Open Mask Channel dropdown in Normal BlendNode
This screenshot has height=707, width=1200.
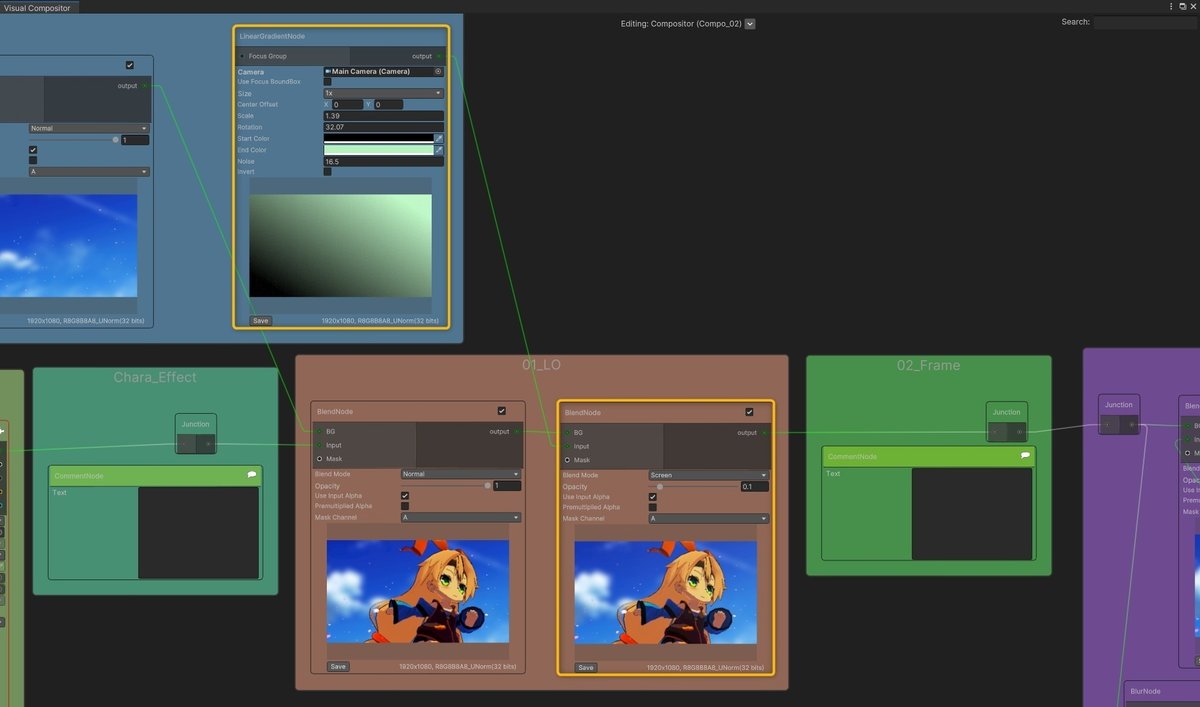tap(461, 518)
